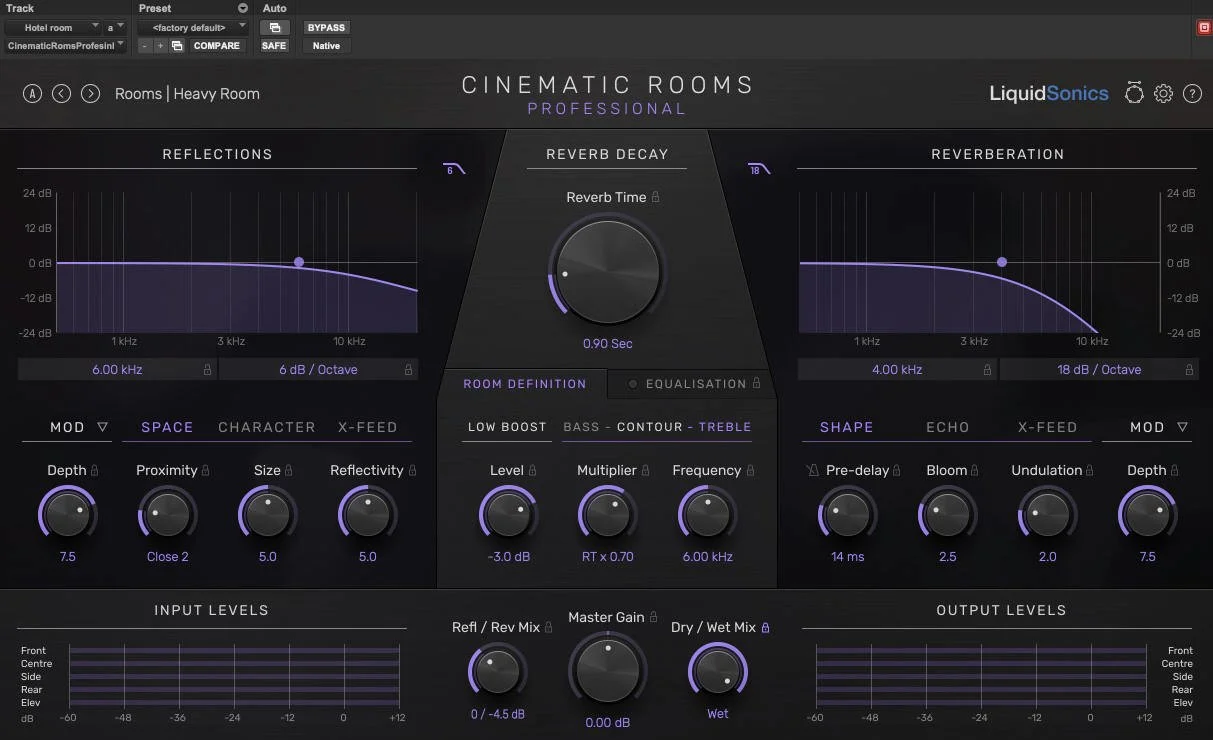Click the Reflections filter curve handle point
1213x740 pixels.
click(299, 262)
